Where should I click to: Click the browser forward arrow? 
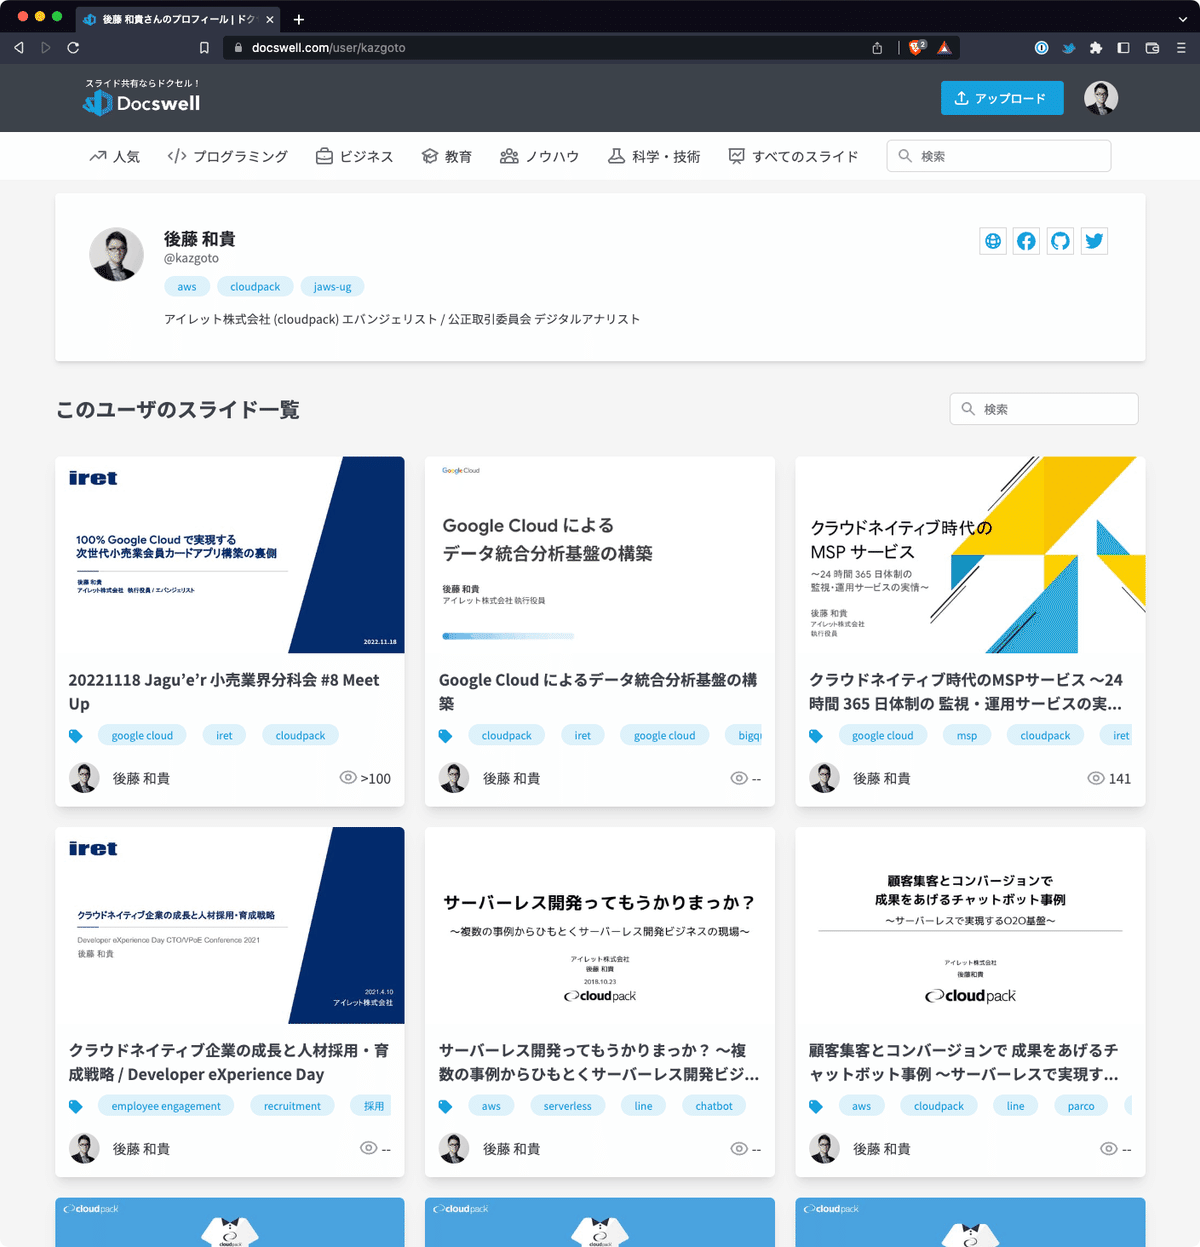click(46, 47)
